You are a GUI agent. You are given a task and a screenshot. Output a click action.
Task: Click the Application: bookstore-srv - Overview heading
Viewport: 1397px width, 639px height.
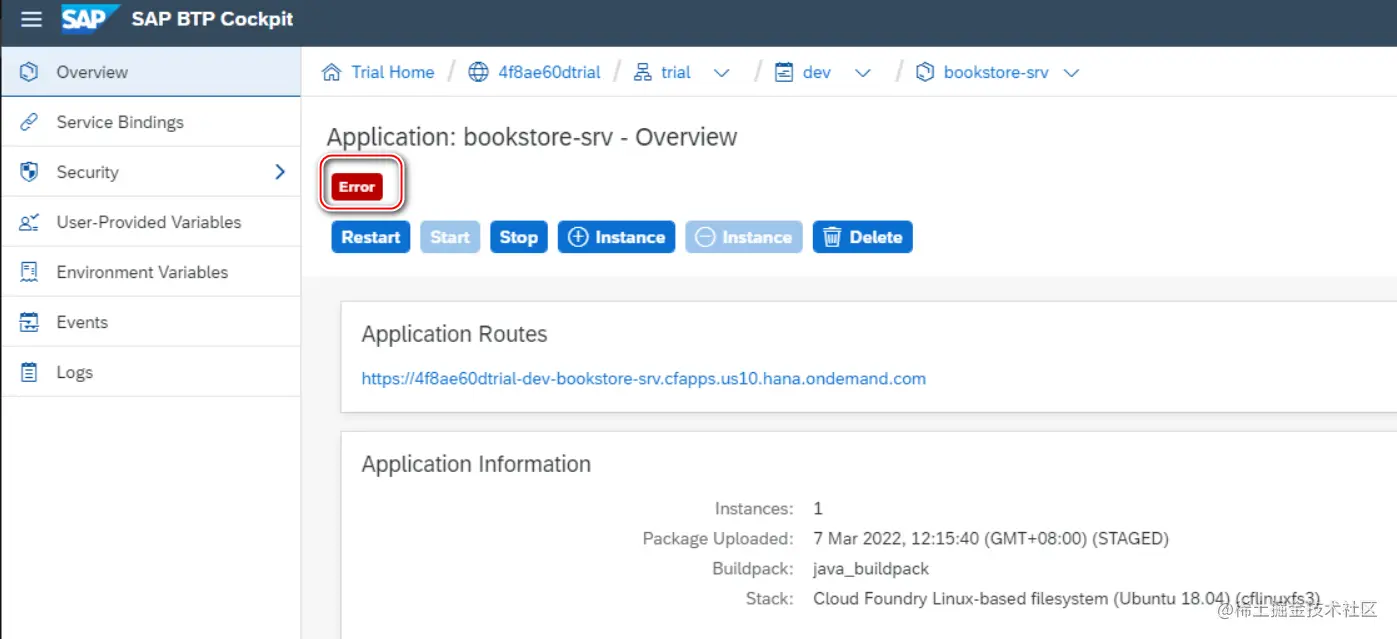tap(532, 137)
